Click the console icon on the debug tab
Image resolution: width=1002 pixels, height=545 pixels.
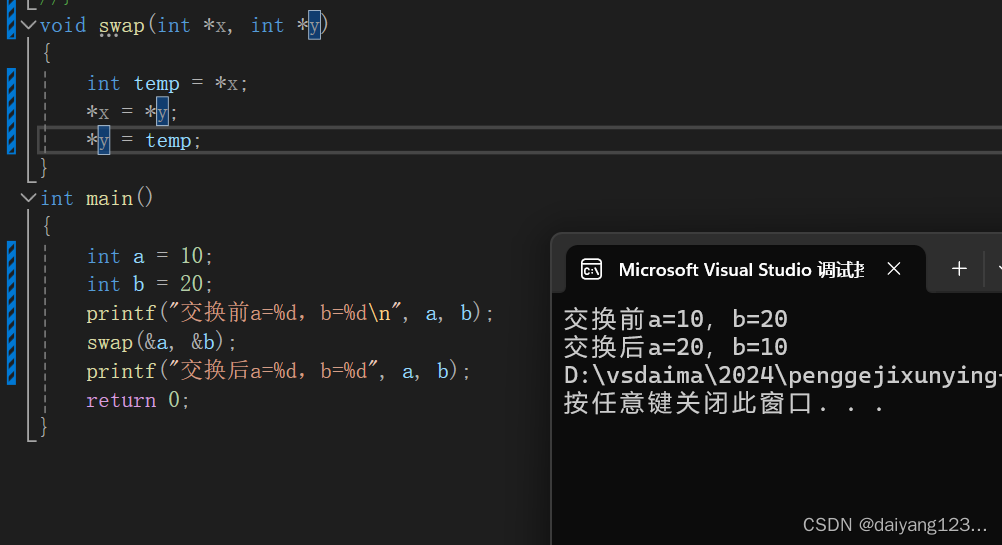591,269
